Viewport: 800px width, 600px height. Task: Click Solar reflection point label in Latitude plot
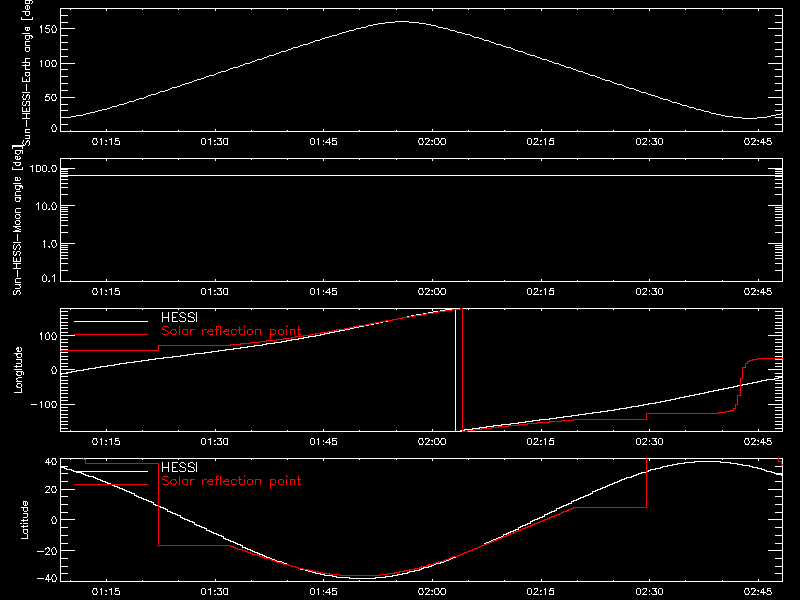coord(231,481)
